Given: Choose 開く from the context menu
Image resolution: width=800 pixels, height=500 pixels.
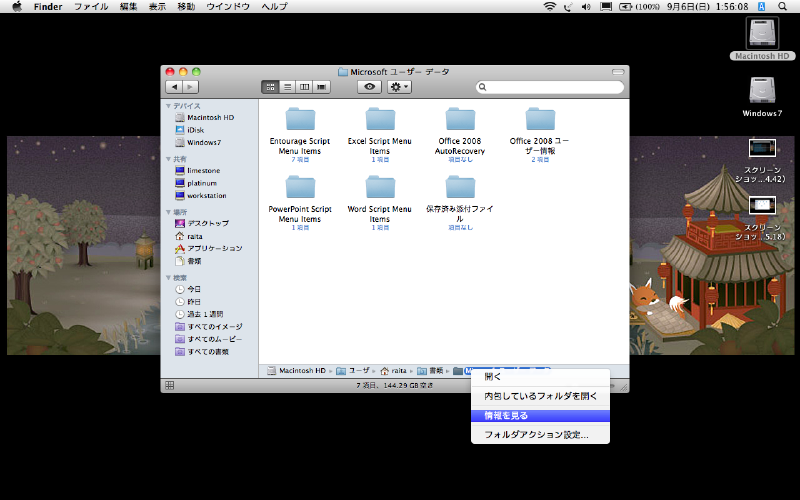Looking at the screenshot, I should 540,377.
